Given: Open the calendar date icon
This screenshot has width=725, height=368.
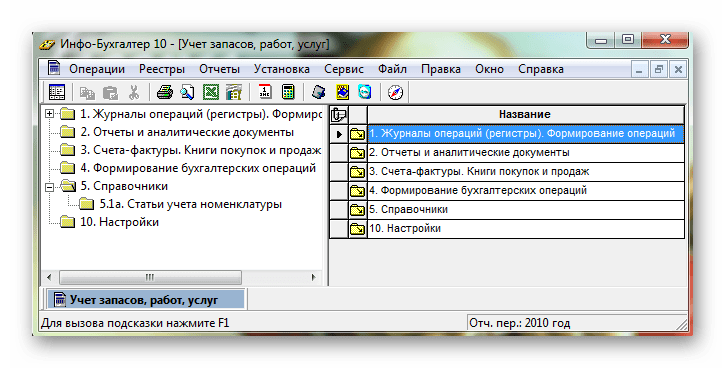Looking at the screenshot, I should pyautogui.click(x=265, y=92).
